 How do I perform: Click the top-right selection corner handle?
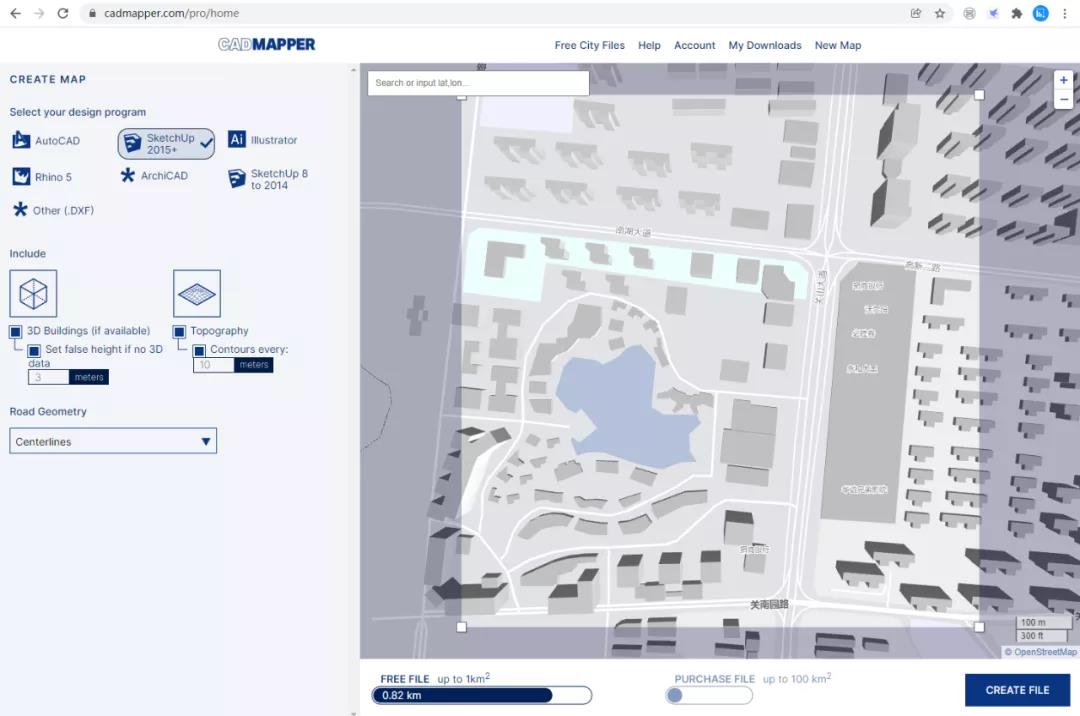(979, 95)
